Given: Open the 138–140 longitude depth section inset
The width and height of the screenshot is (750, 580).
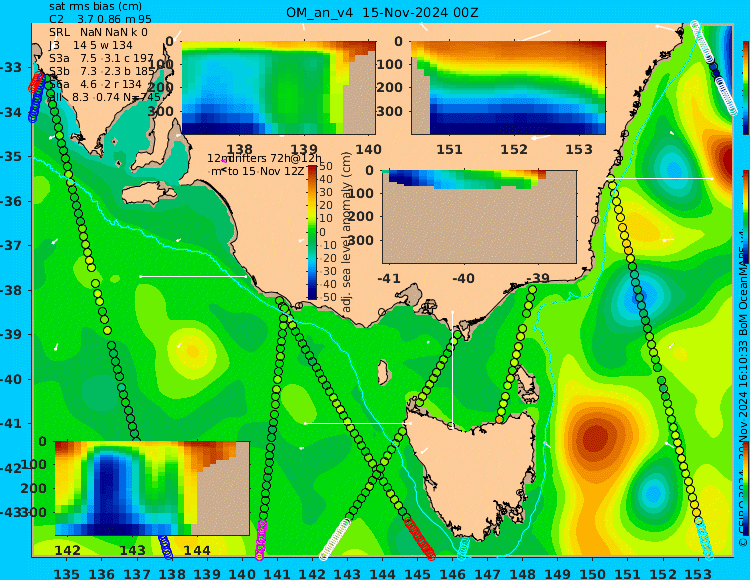Looking at the screenshot, I should (x=278, y=88).
